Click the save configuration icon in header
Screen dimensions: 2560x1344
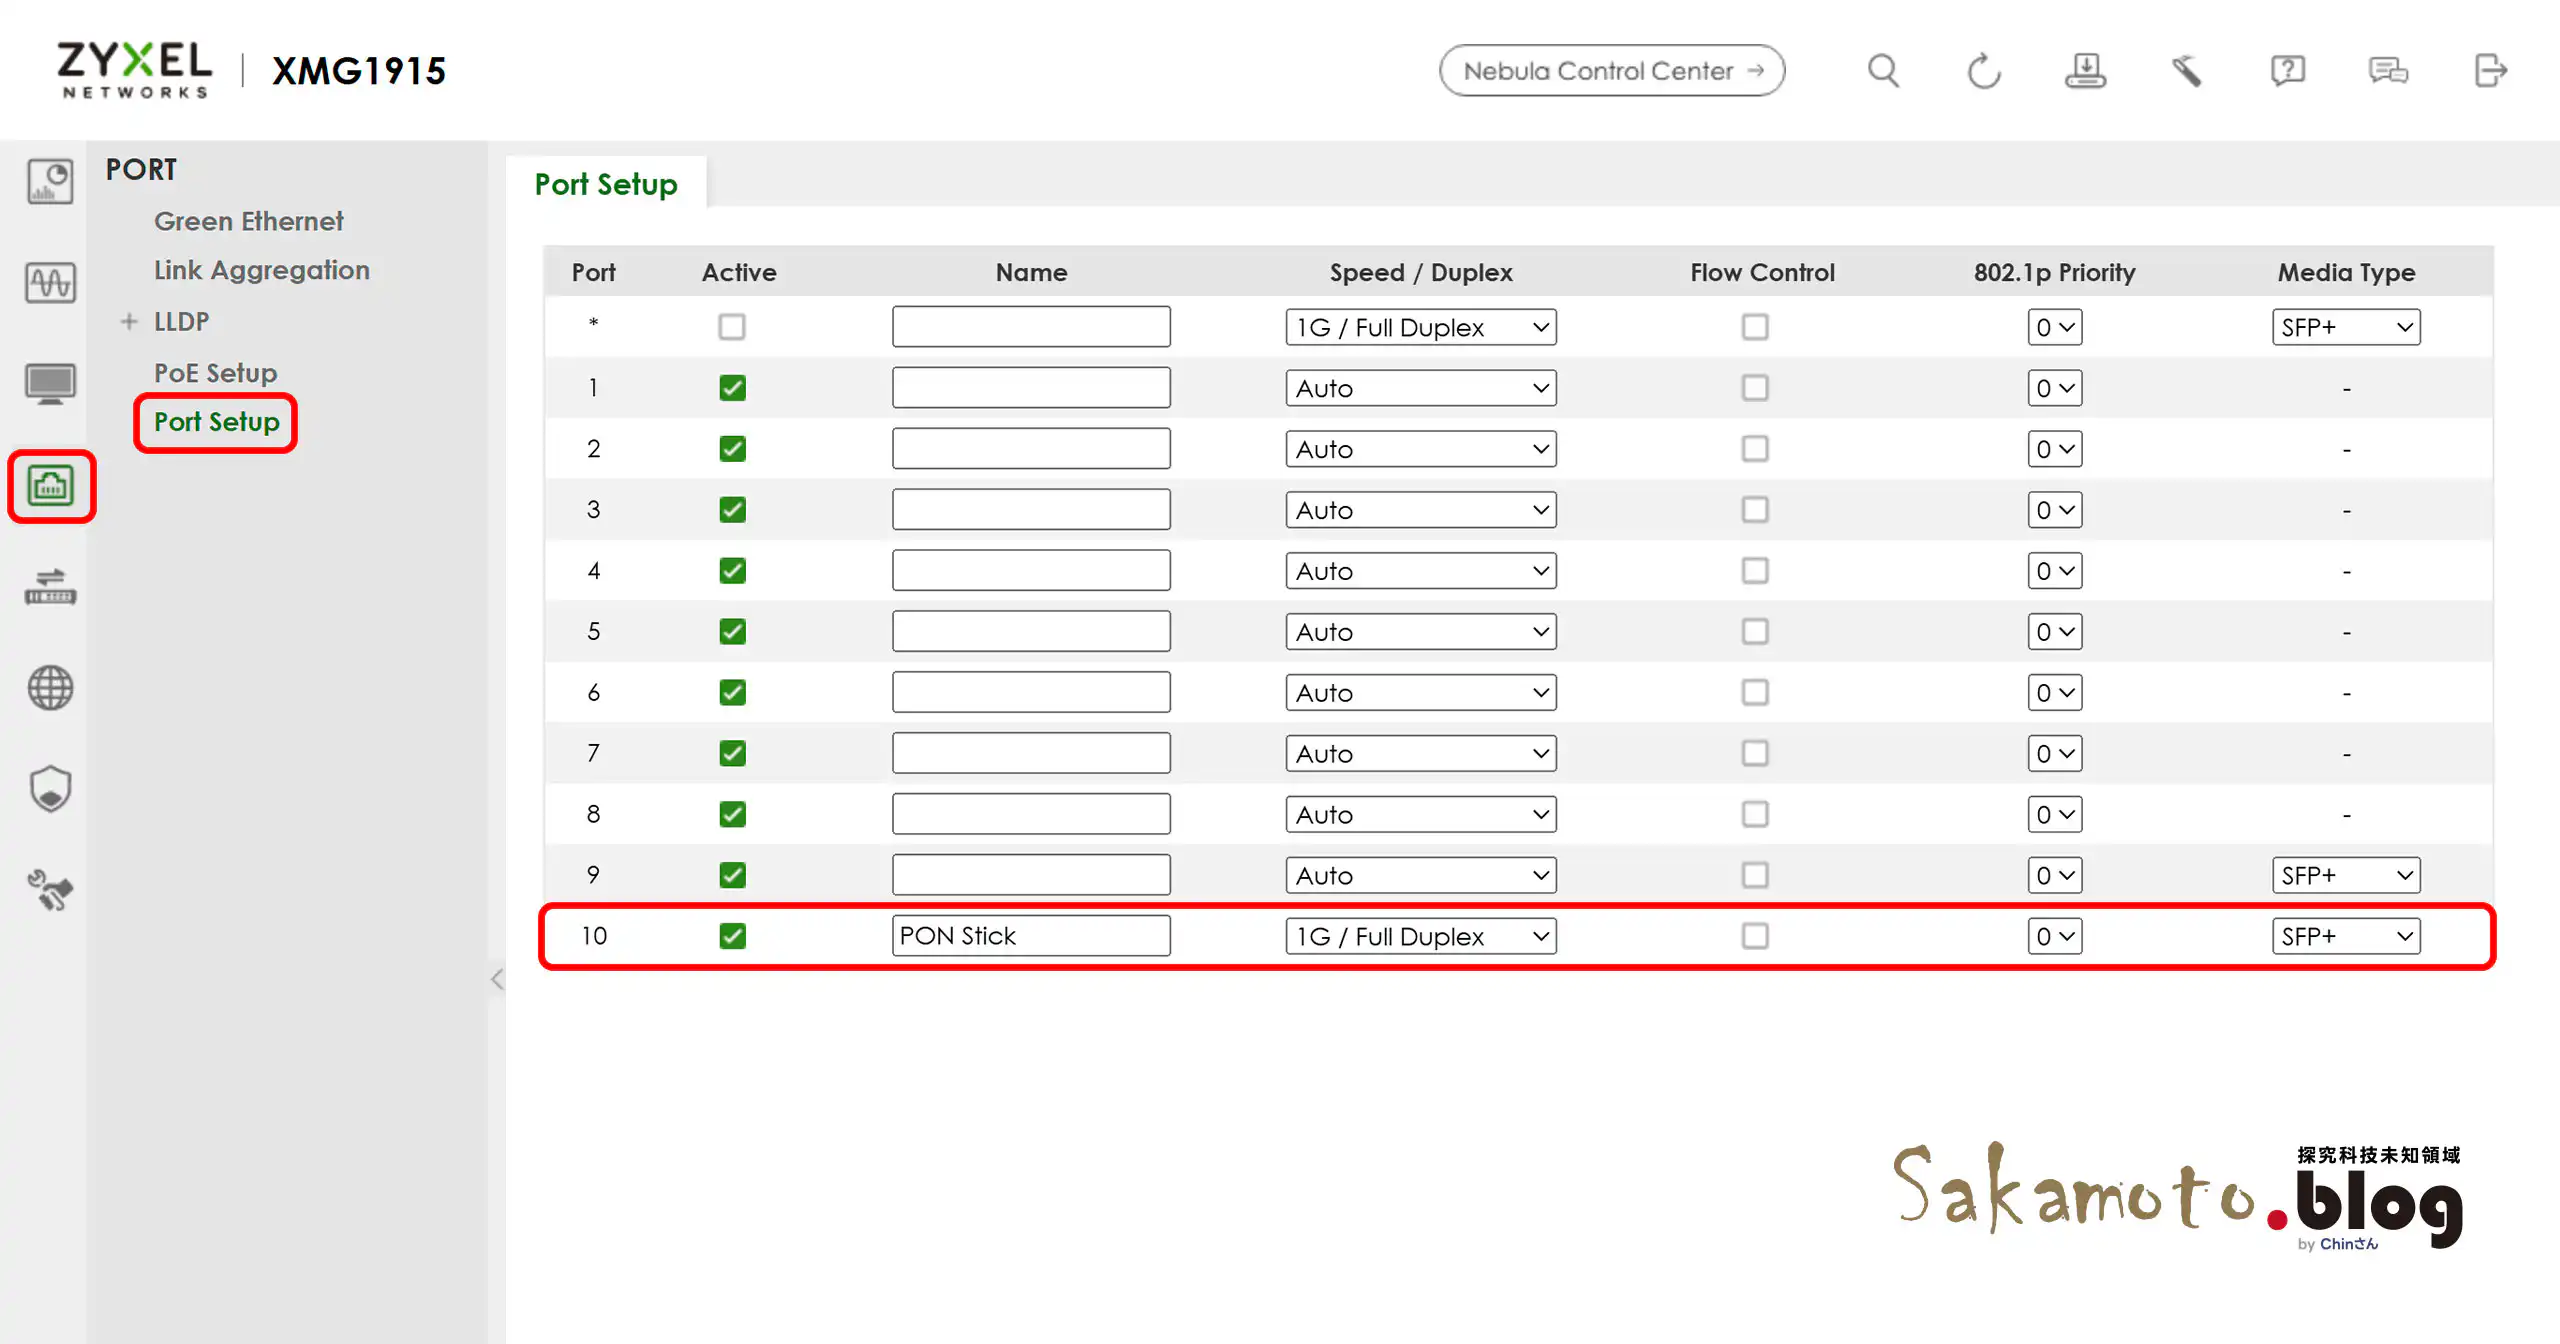click(x=2085, y=71)
